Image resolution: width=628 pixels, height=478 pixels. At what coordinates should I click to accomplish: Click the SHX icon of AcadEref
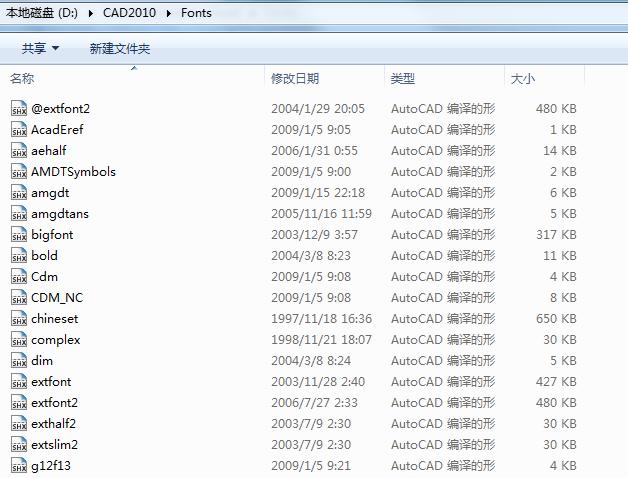click(x=19, y=129)
